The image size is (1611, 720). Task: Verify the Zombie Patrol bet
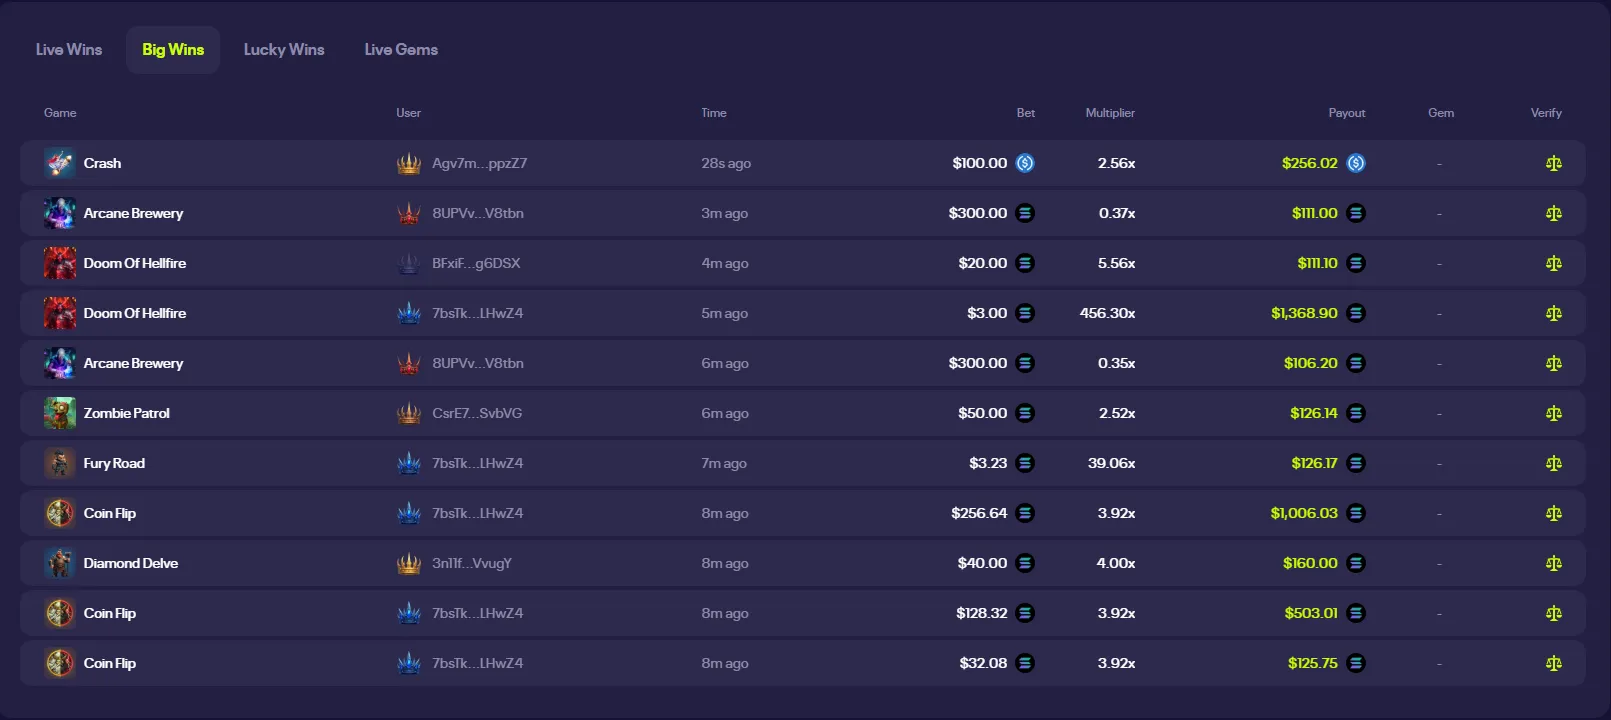(x=1553, y=413)
